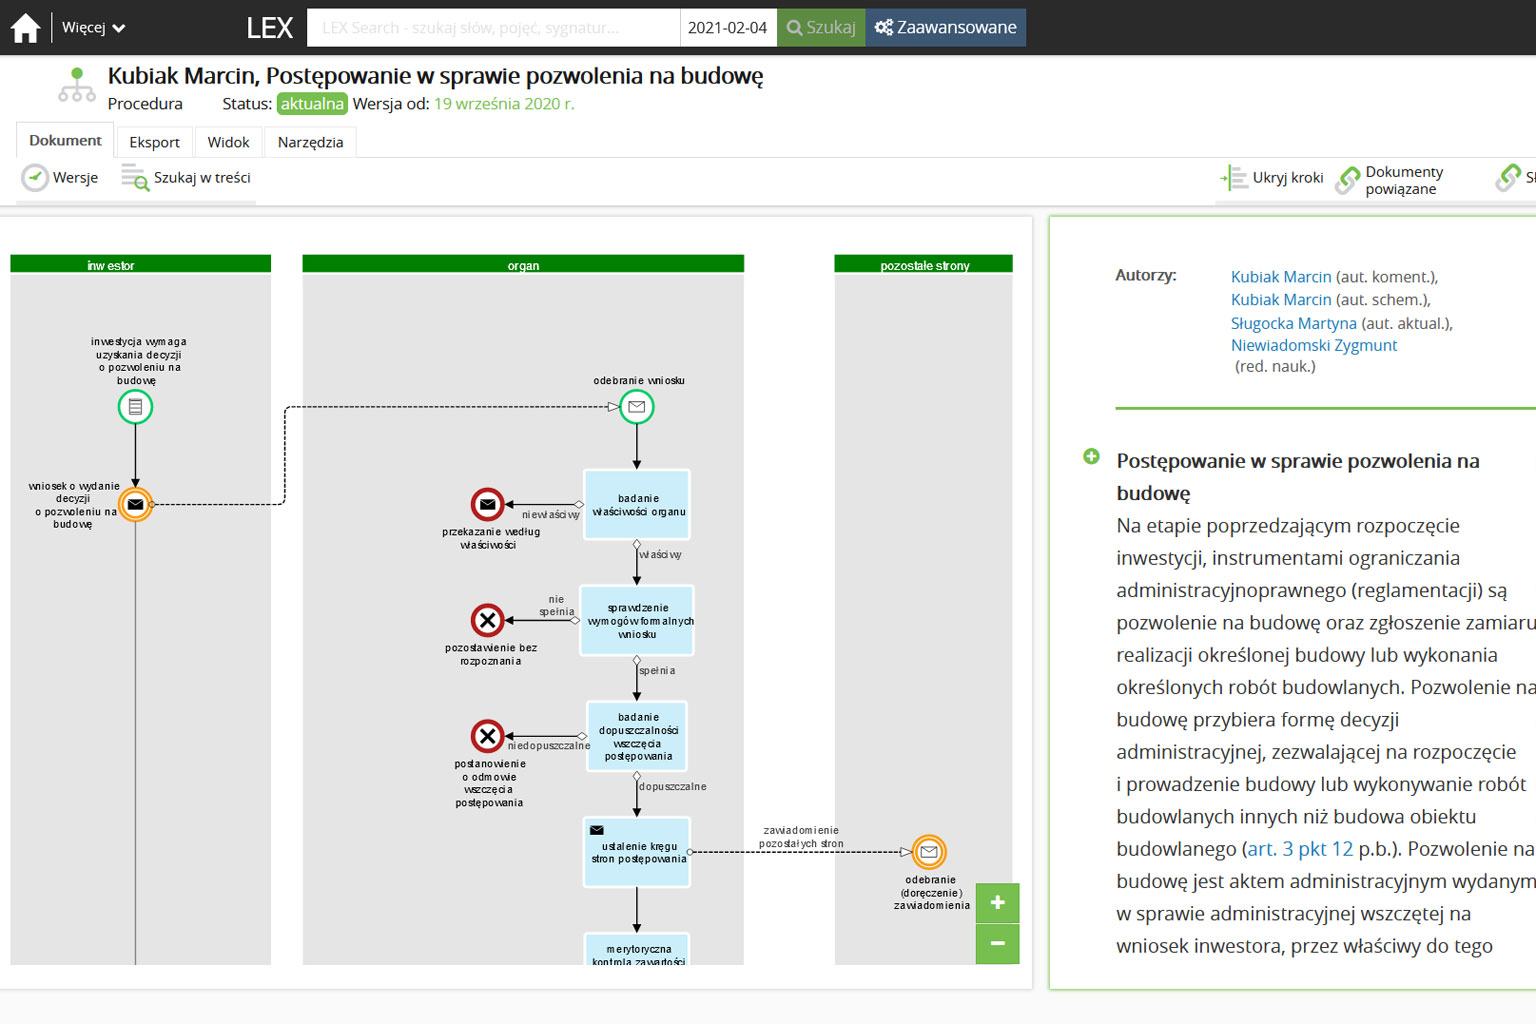
Task: Open the date field 2021-02-04
Action: (x=727, y=28)
